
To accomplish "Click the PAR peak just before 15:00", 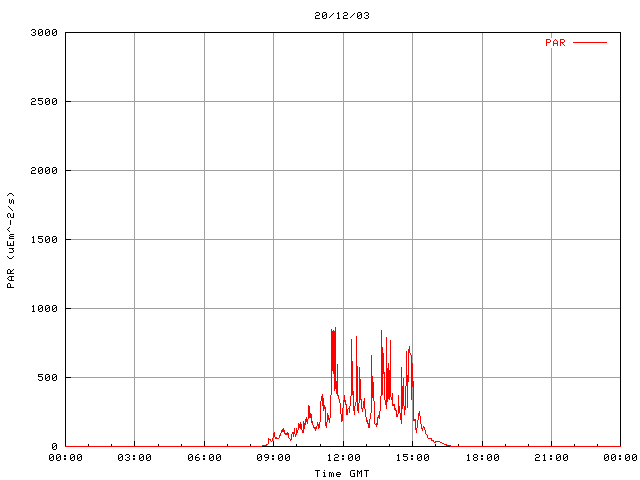I will (409, 348).
